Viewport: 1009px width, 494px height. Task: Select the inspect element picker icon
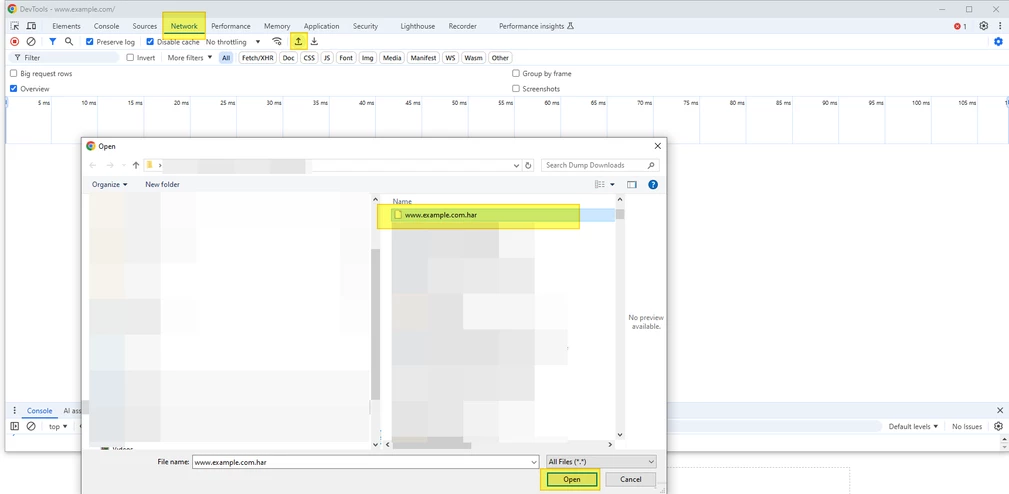pyautogui.click(x=15, y=26)
